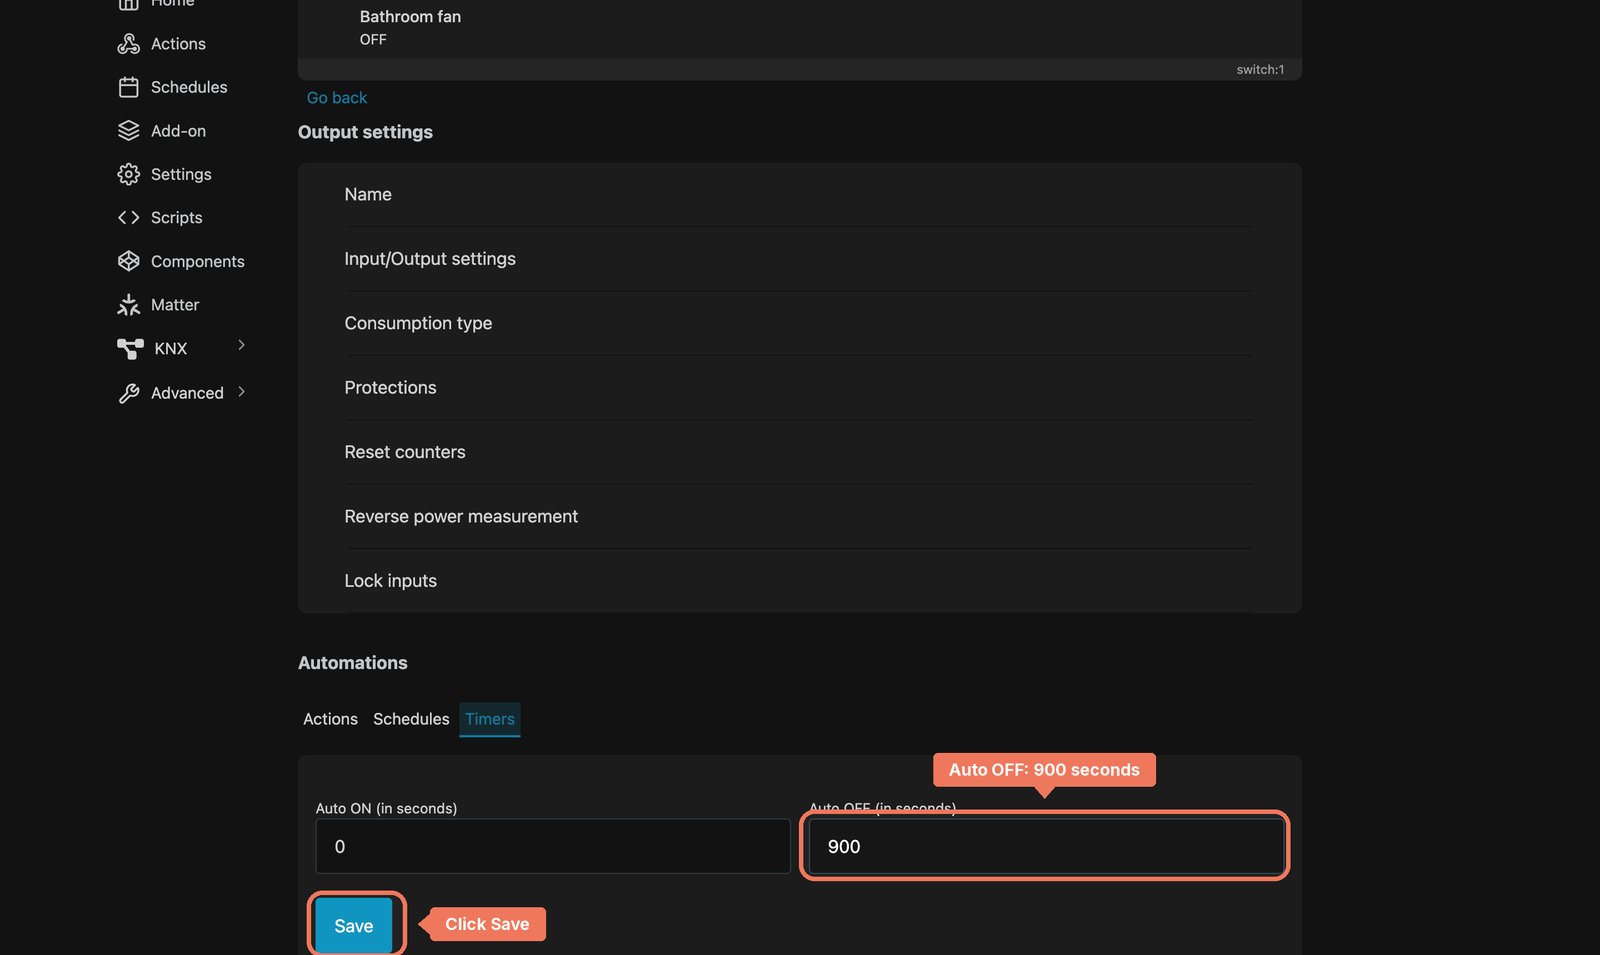
Task: Click the Scripts code brackets icon
Action: pos(128,217)
